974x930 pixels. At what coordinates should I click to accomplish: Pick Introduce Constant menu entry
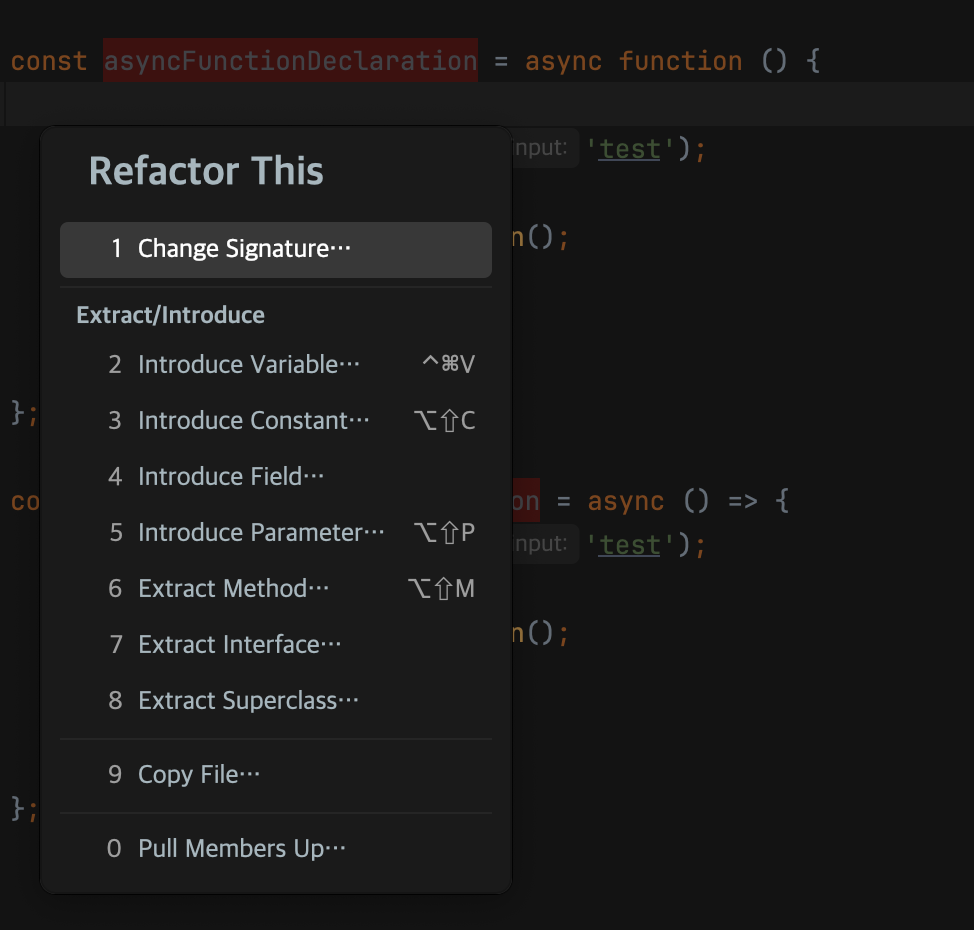click(x=253, y=421)
